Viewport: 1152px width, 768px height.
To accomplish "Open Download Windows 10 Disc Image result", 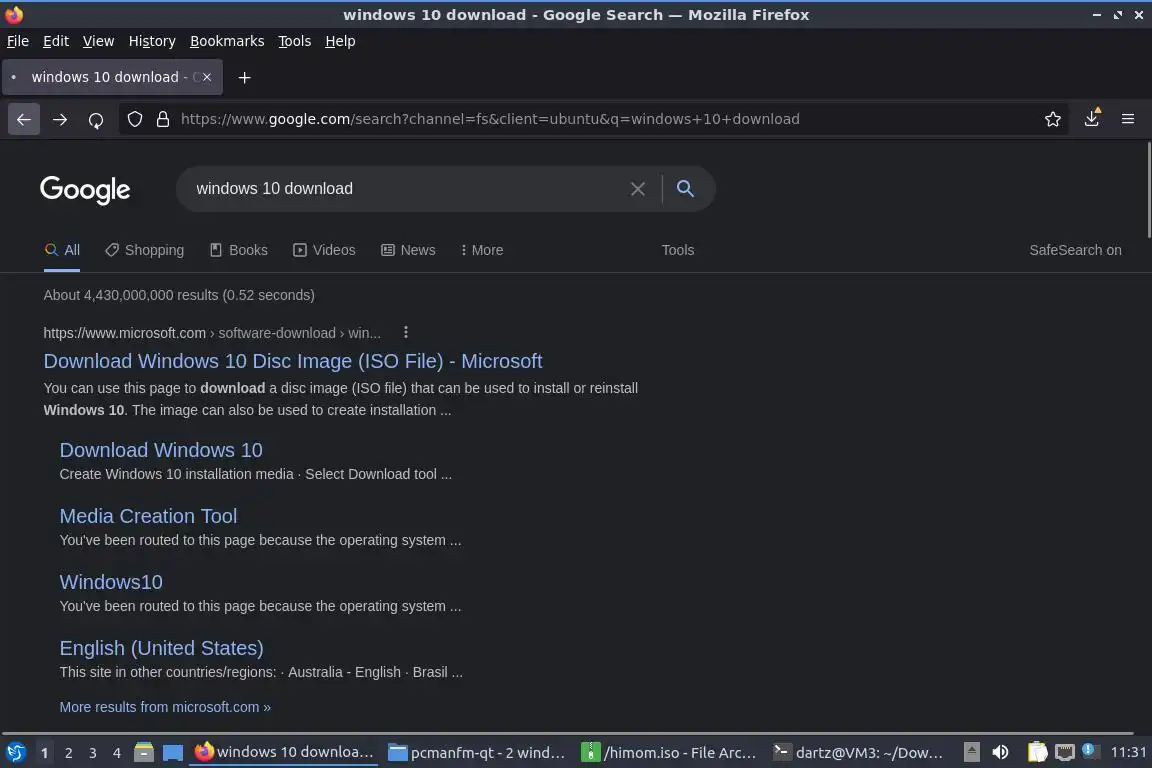I will tap(292, 361).
